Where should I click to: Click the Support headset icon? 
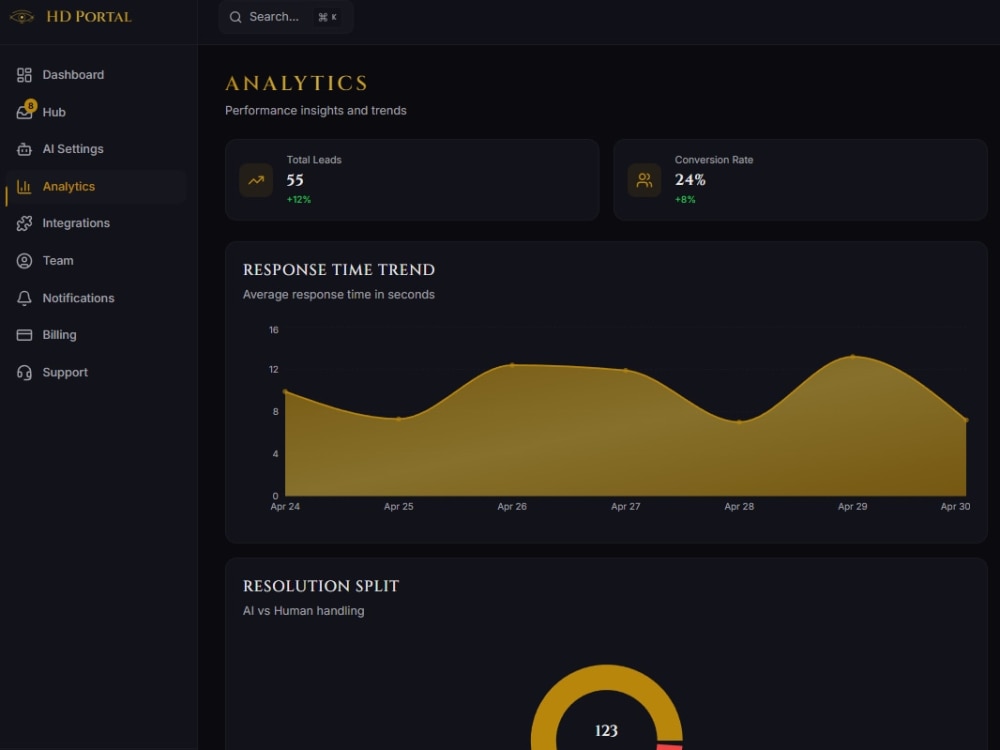pos(24,372)
